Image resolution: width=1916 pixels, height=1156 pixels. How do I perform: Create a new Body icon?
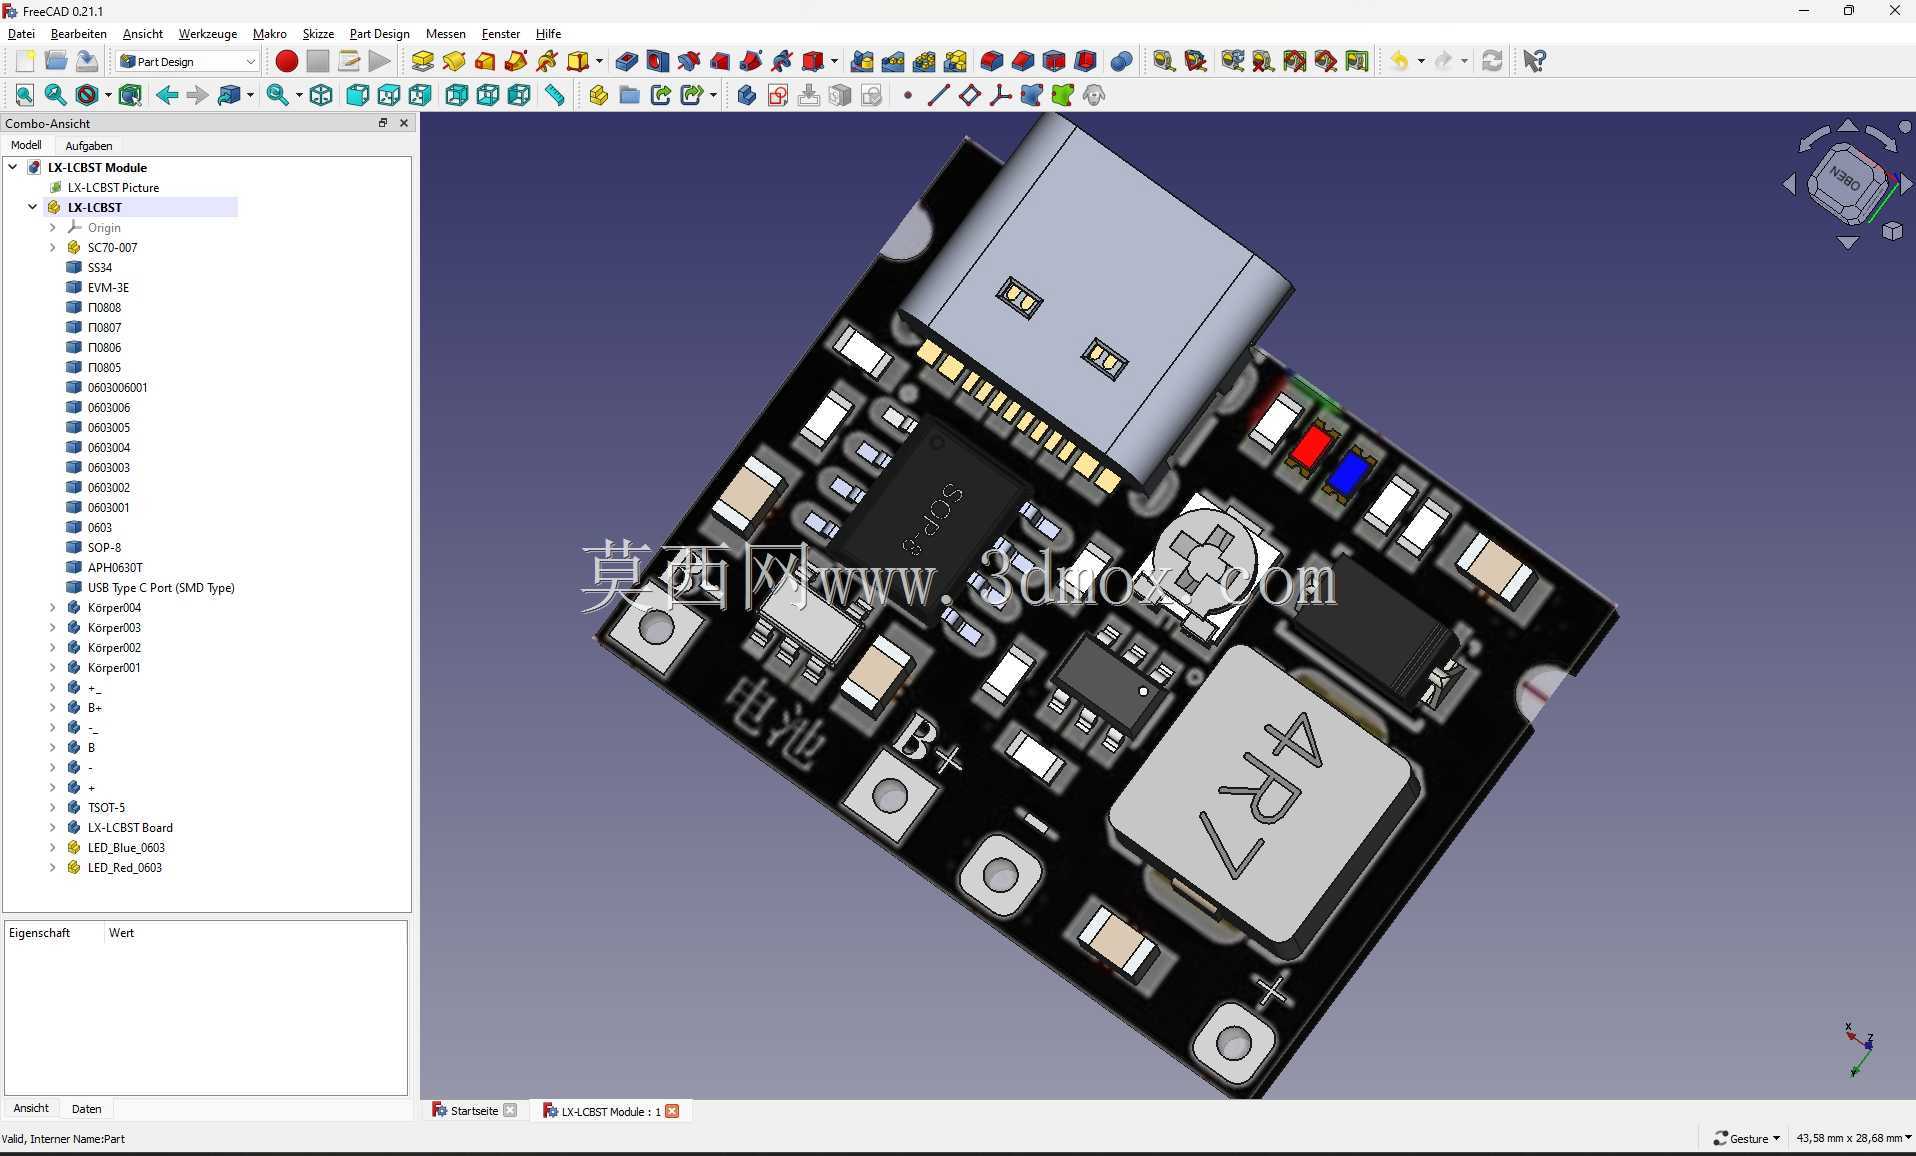[x=747, y=95]
